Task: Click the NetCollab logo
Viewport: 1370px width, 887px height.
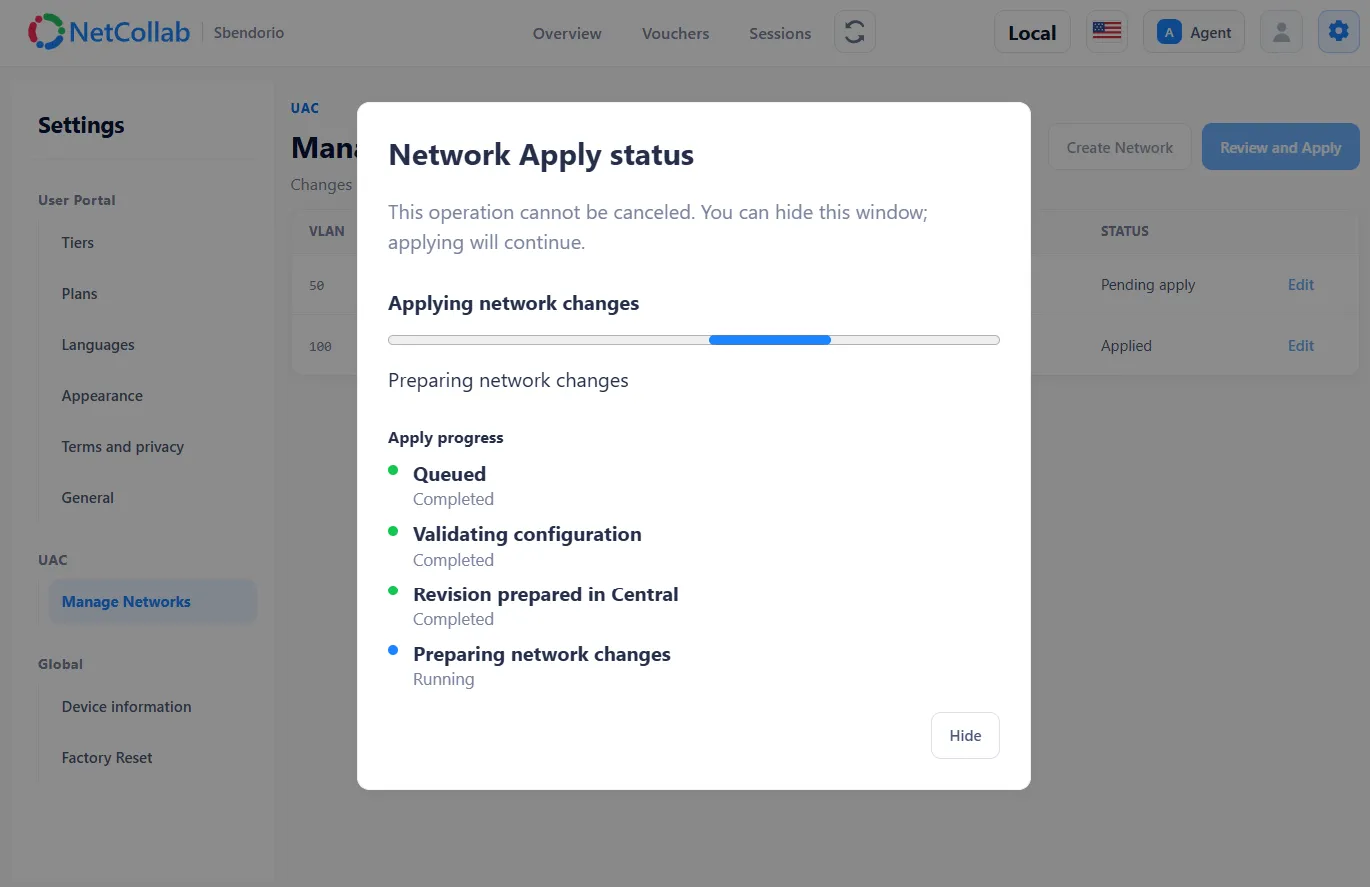Action: [109, 32]
